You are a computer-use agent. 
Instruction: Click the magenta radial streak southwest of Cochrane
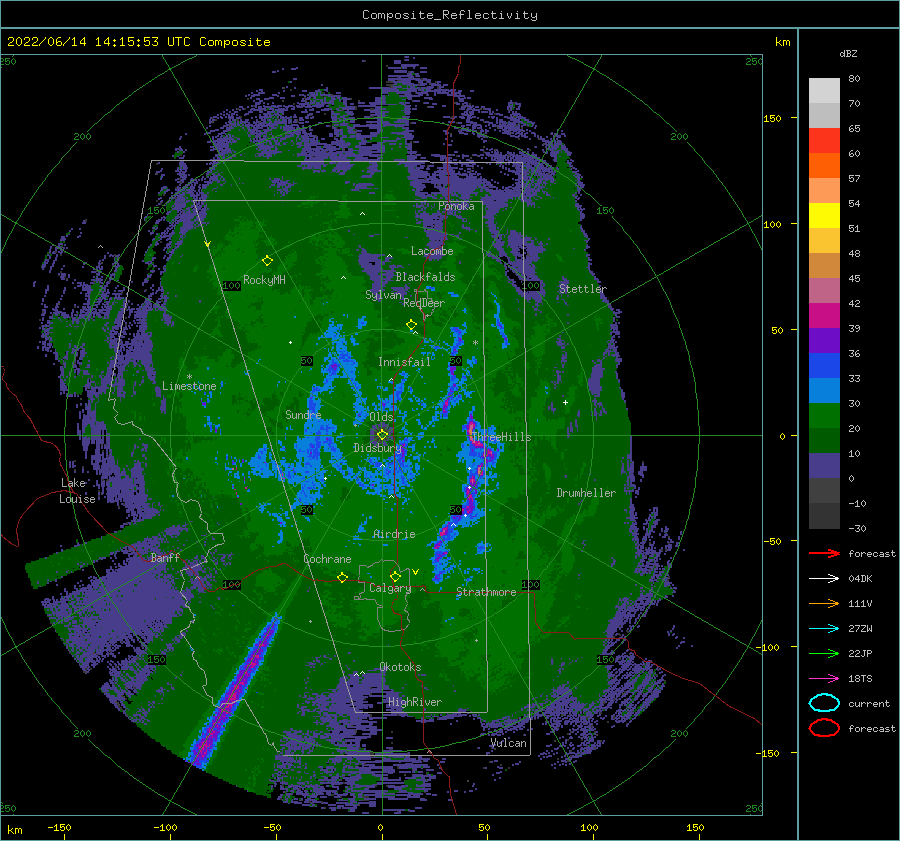point(232,693)
